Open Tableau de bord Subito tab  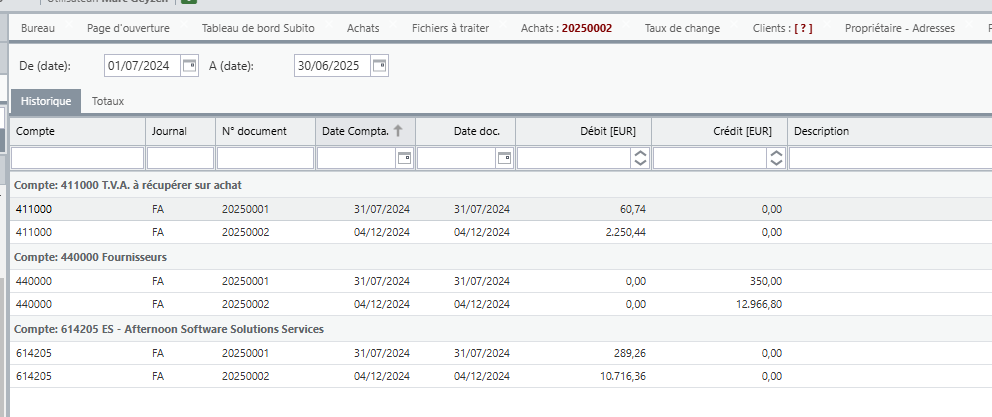click(x=258, y=28)
